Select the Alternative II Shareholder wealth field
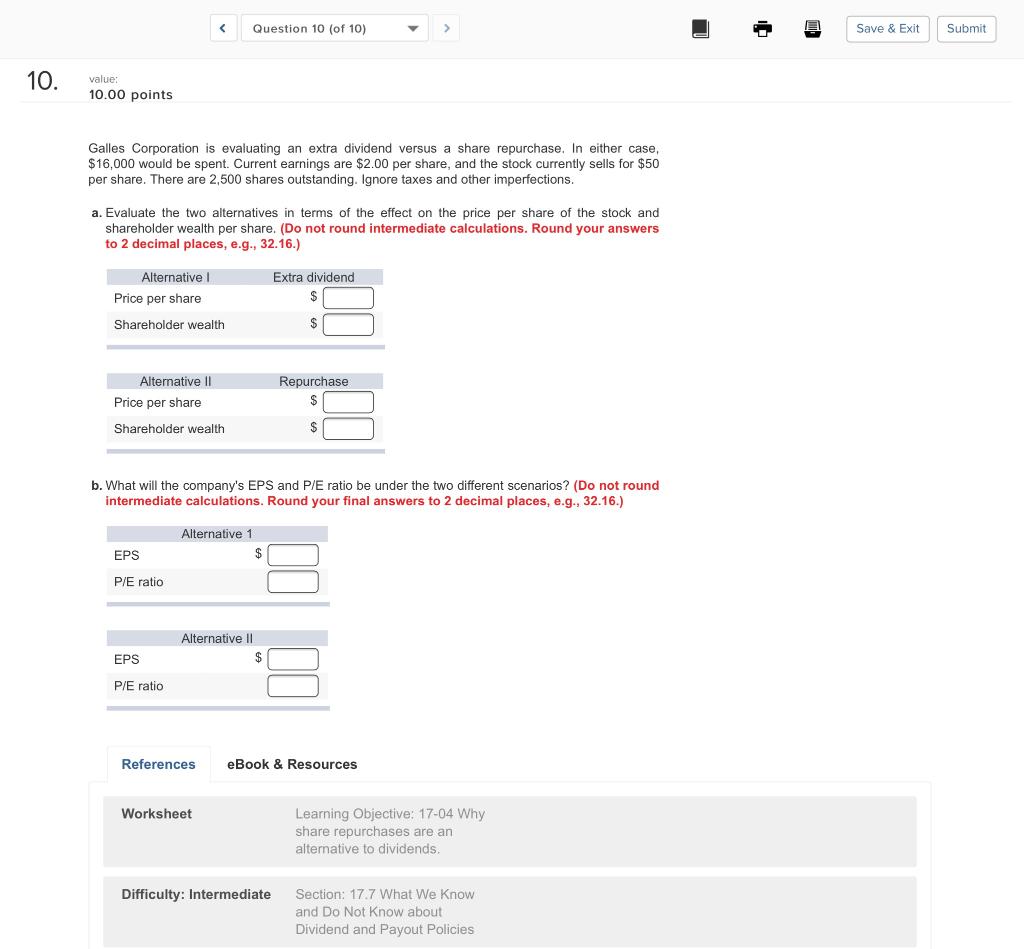1024x949 pixels. click(348, 428)
